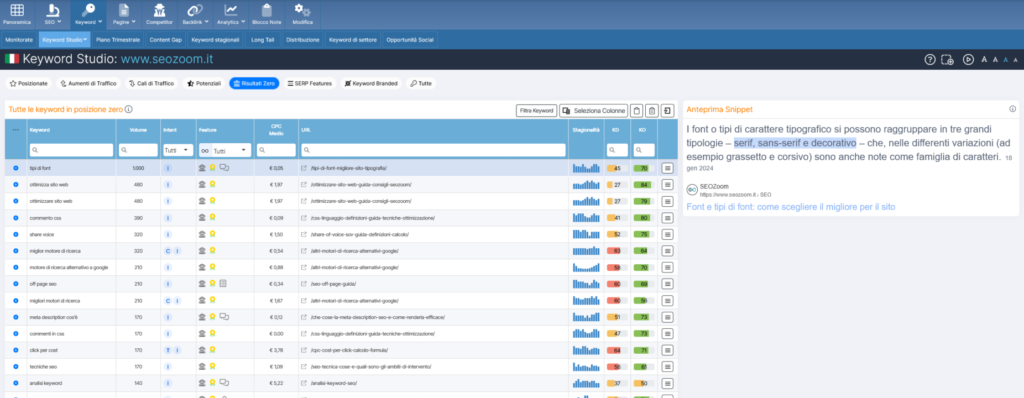Open external link icon for /analisi-keyword-seo/
1024x398 pixels.
pos(303,383)
